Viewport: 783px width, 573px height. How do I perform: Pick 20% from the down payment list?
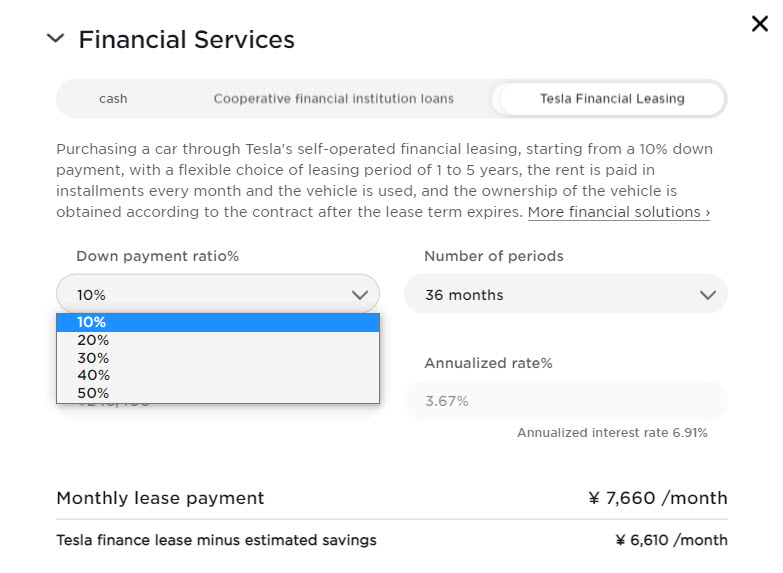(218, 340)
